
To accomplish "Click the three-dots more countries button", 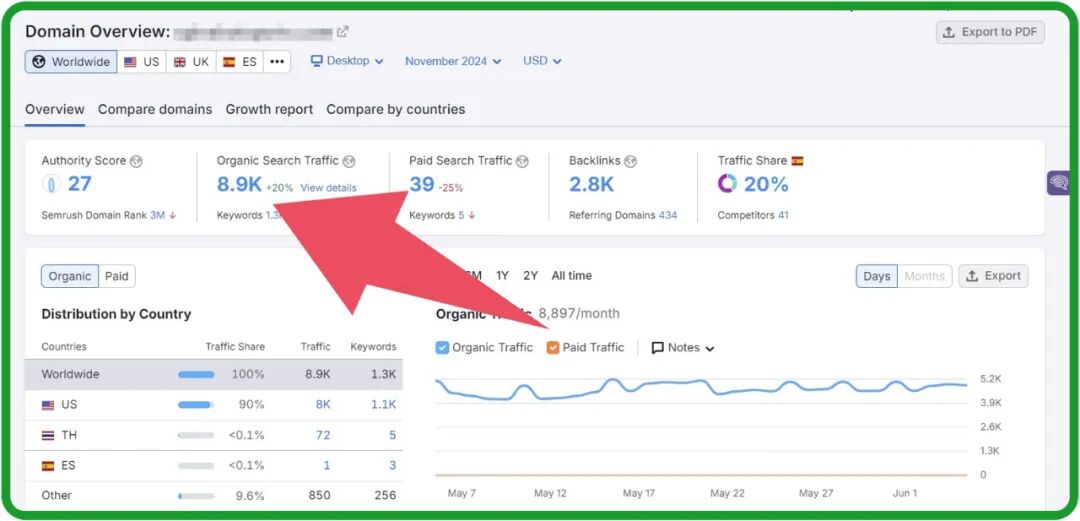I will (x=277, y=62).
